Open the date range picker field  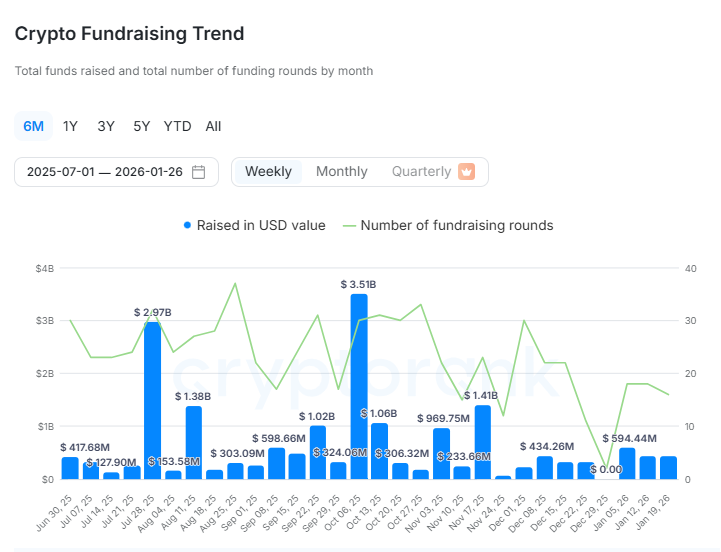(x=105, y=172)
